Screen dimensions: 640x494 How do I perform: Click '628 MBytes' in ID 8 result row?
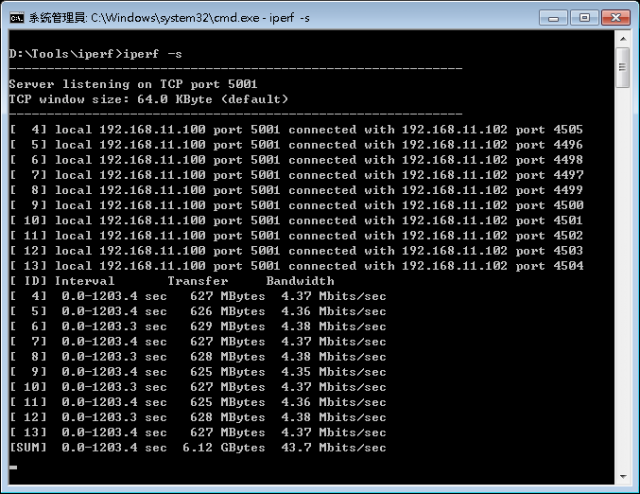[228, 356]
